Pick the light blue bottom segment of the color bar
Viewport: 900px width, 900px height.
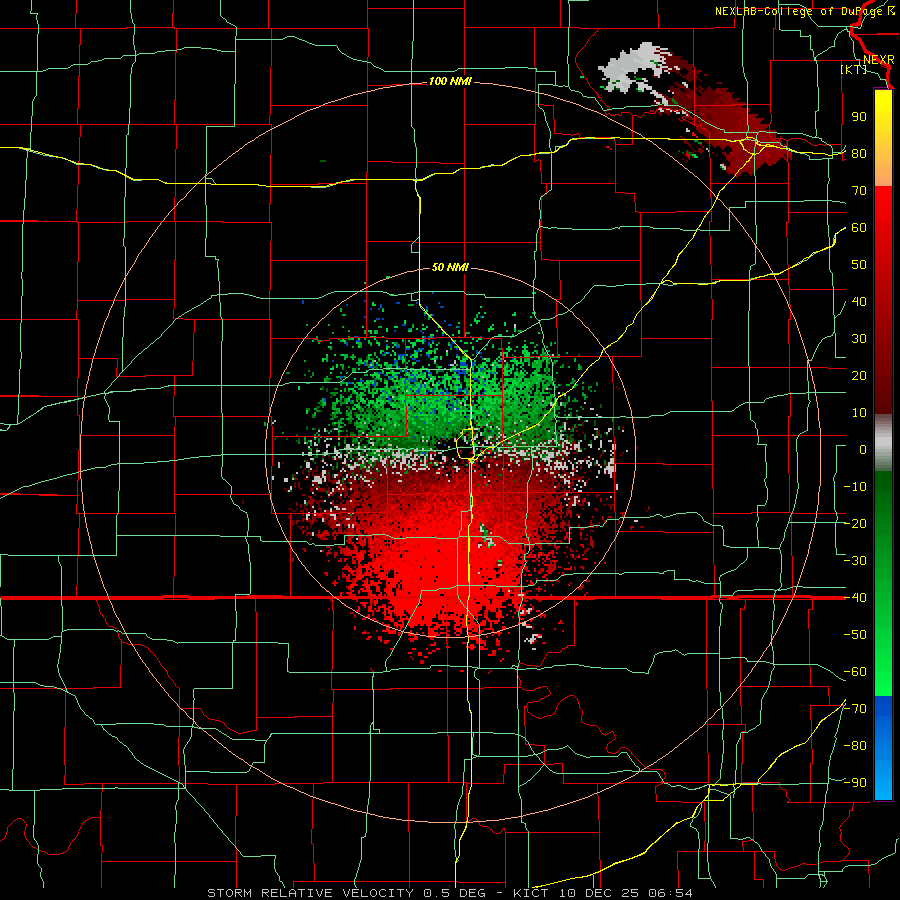[x=883, y=781]
